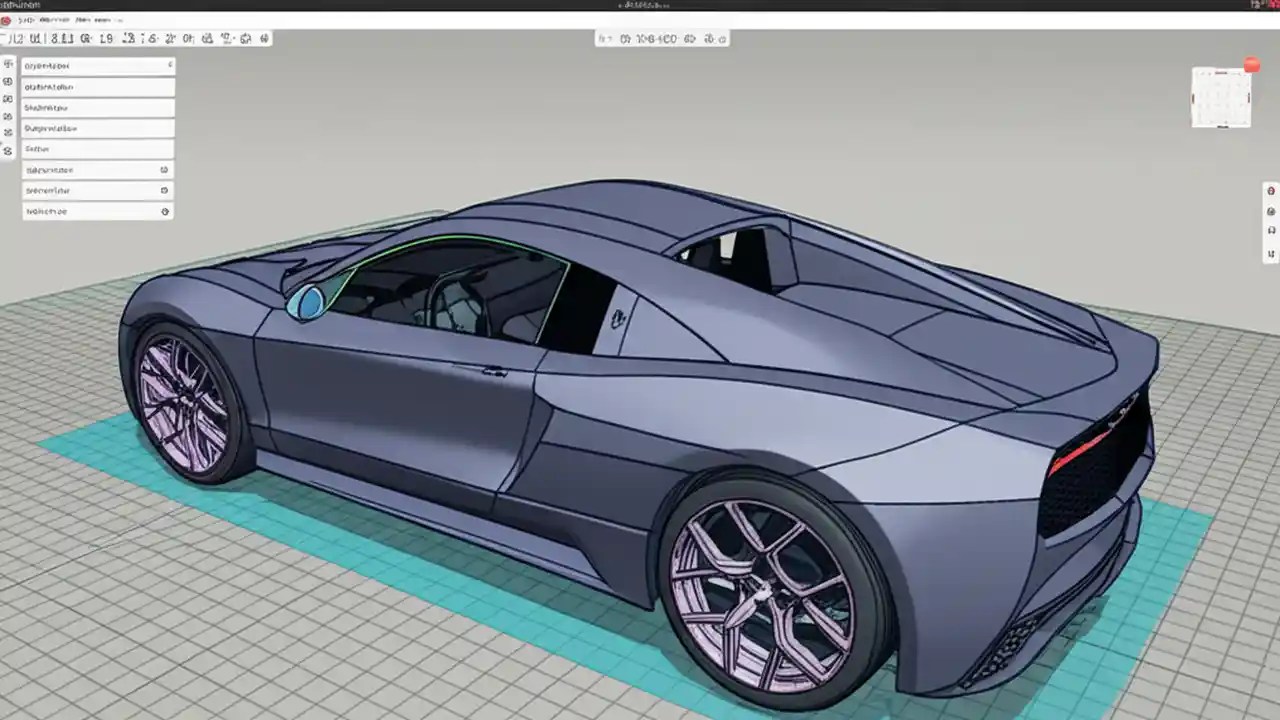Toggle the switch on the bottom-left panel entry
Screen dimensions: 1280x720
[x=166, y=211]
